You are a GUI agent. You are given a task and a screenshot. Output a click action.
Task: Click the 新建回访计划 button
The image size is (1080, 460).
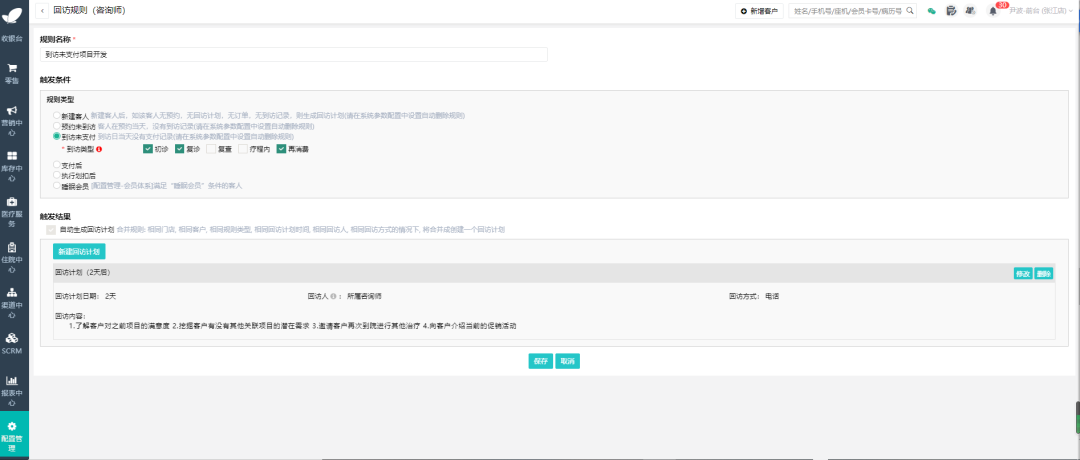click(79, 251)
